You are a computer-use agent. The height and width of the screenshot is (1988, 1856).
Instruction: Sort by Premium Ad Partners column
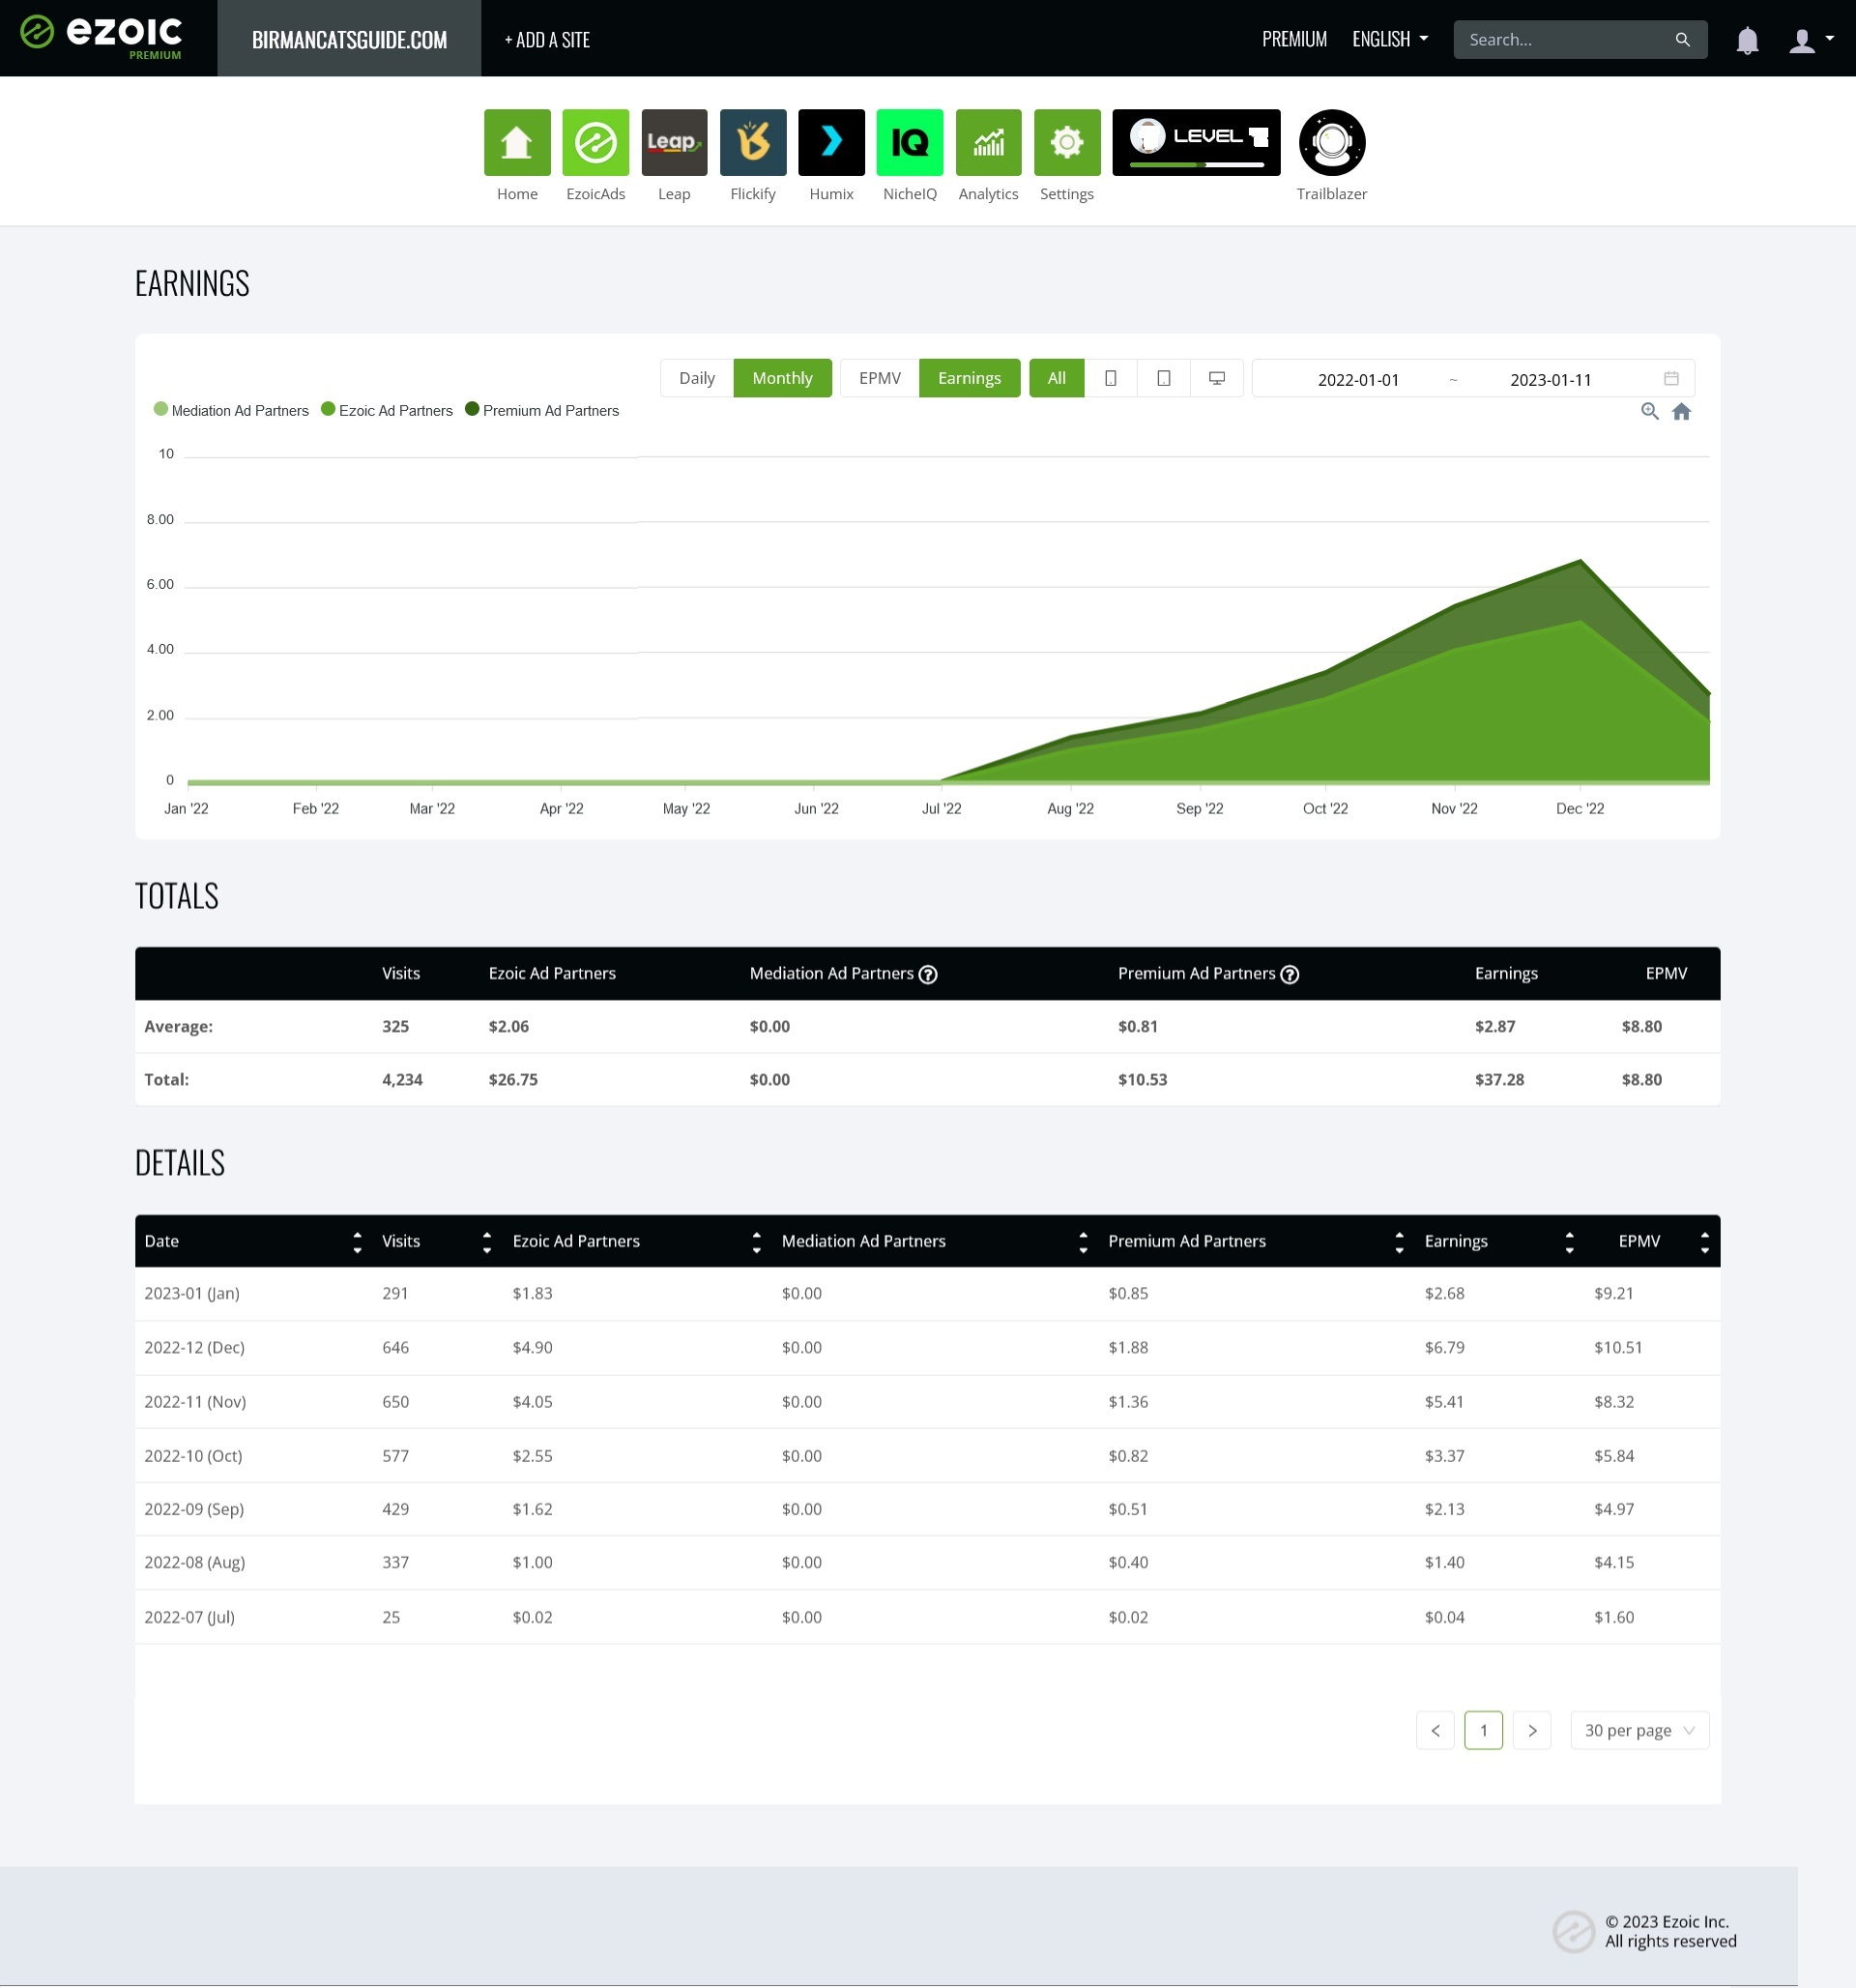(1399, 1242)
